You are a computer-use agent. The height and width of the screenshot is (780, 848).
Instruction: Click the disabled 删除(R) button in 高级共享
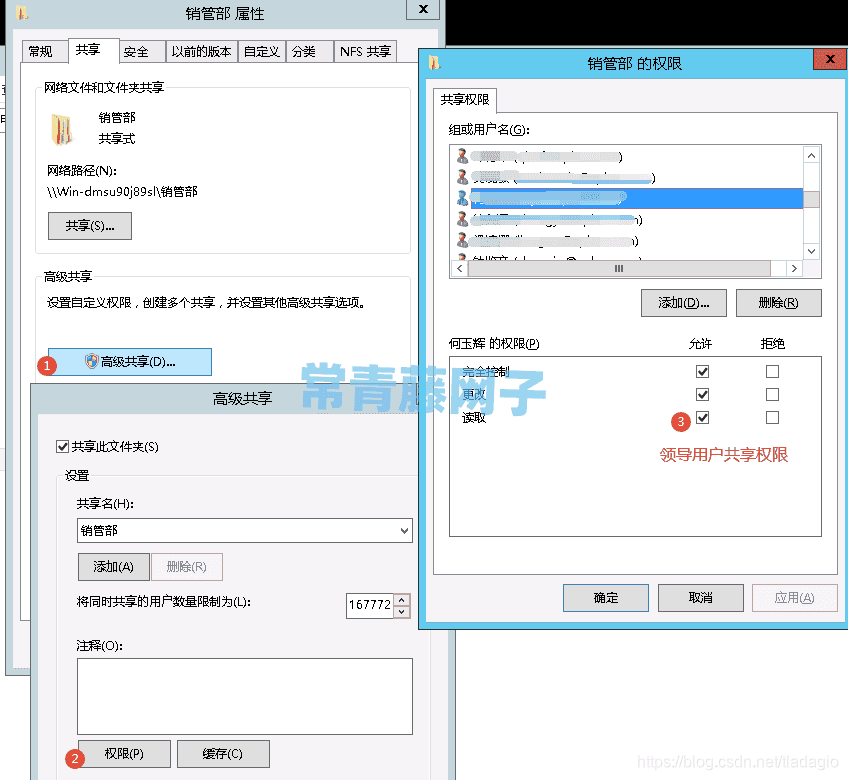pos(187,567)
